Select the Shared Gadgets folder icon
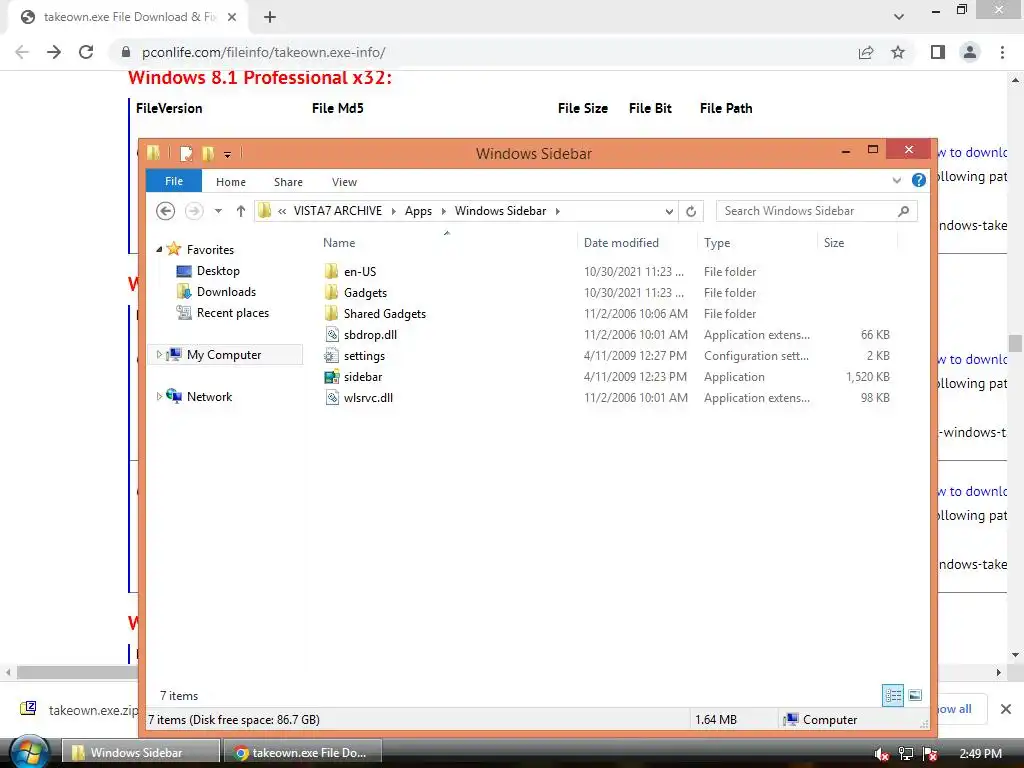Image resolution: width=1024 pixels, height=768 pixels. click(332, 313)
